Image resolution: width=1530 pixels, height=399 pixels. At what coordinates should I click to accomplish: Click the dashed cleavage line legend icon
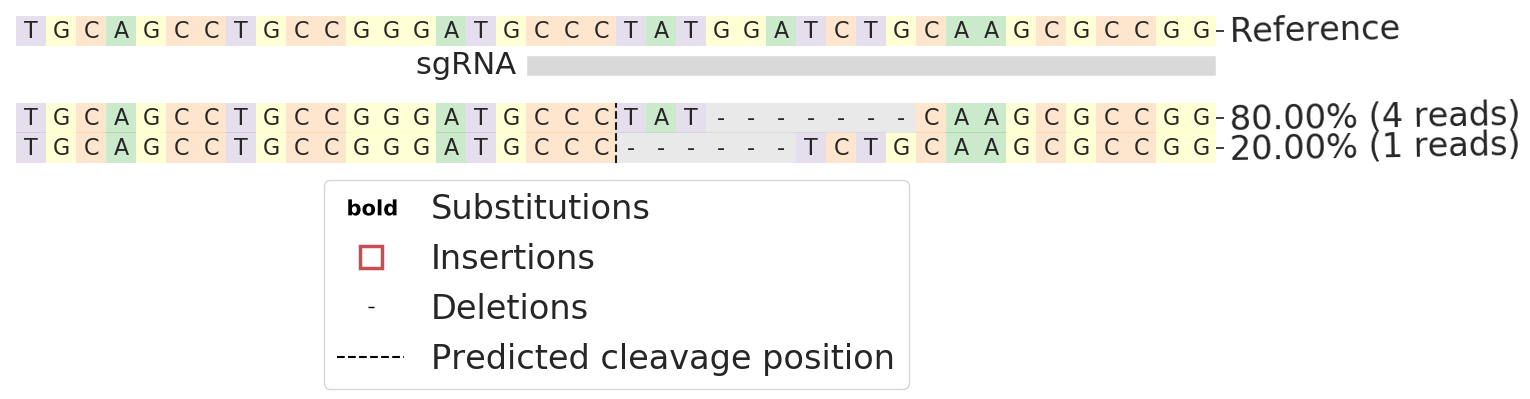pyautogui.click(x=370, y=357)
